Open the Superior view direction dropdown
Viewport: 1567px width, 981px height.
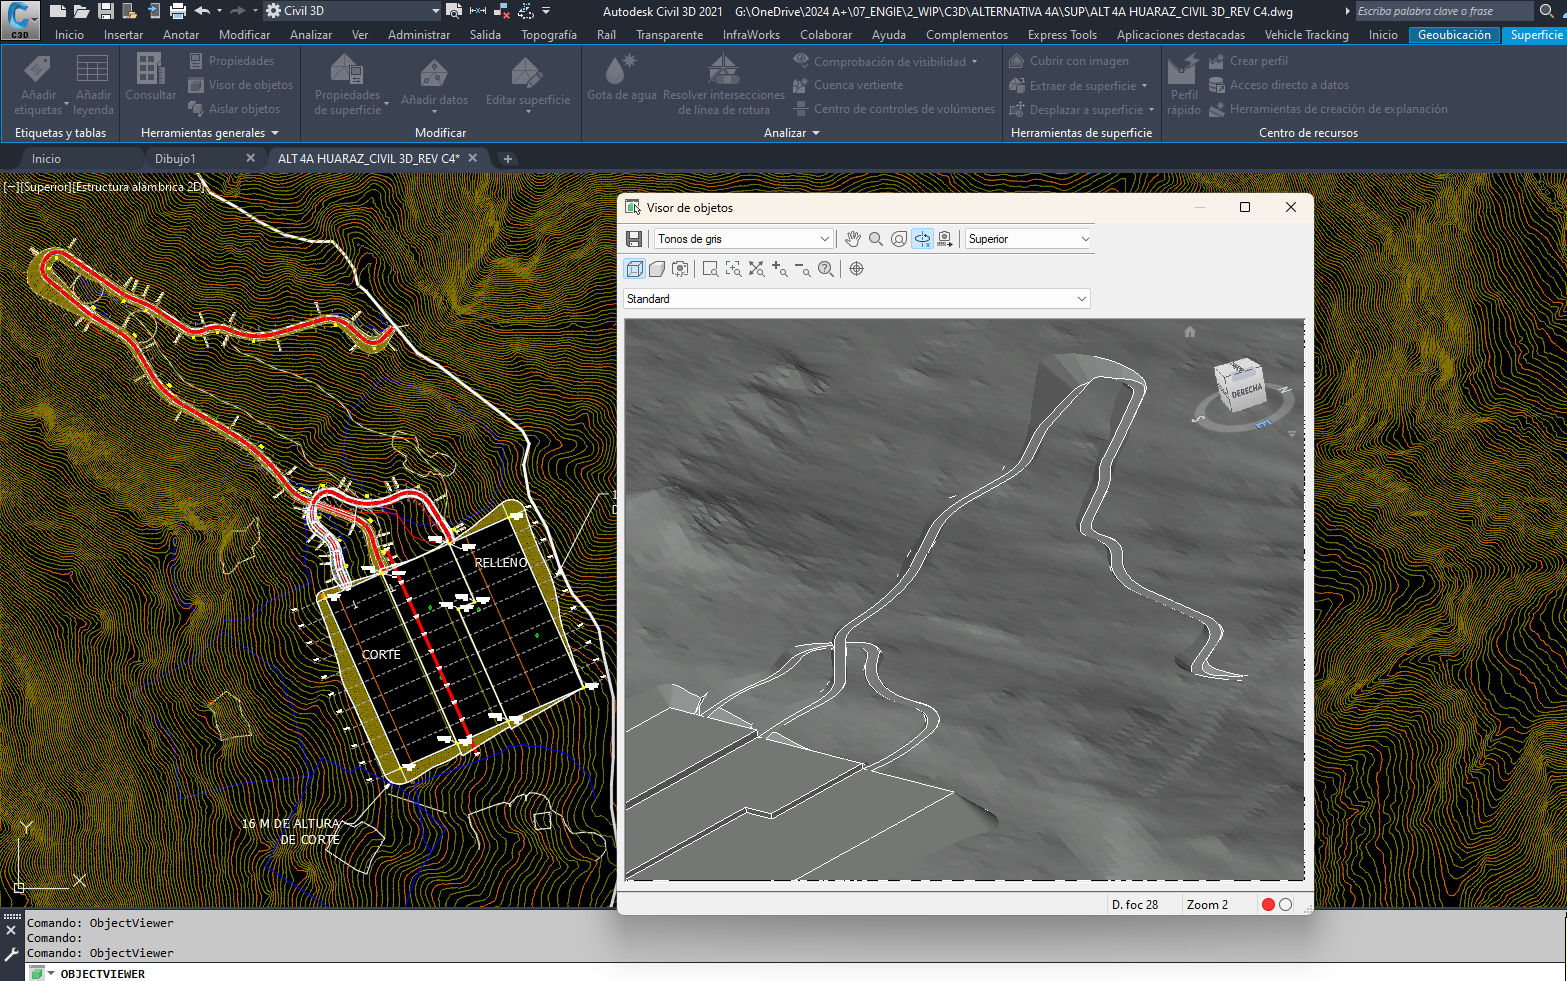click(x=1028, y=239)
